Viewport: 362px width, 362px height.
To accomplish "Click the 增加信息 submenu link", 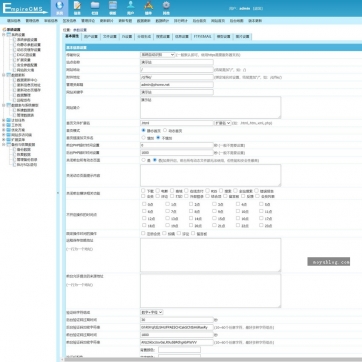I will (x=14, y=21).
